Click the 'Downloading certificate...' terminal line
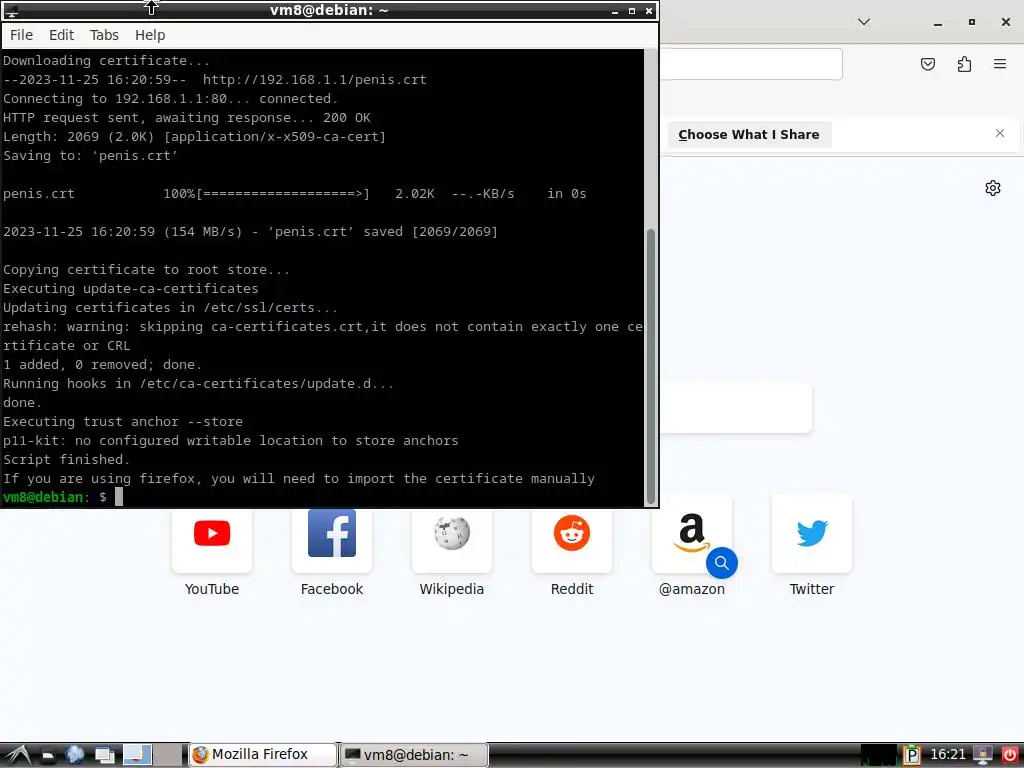 click(x=106, y=61)
